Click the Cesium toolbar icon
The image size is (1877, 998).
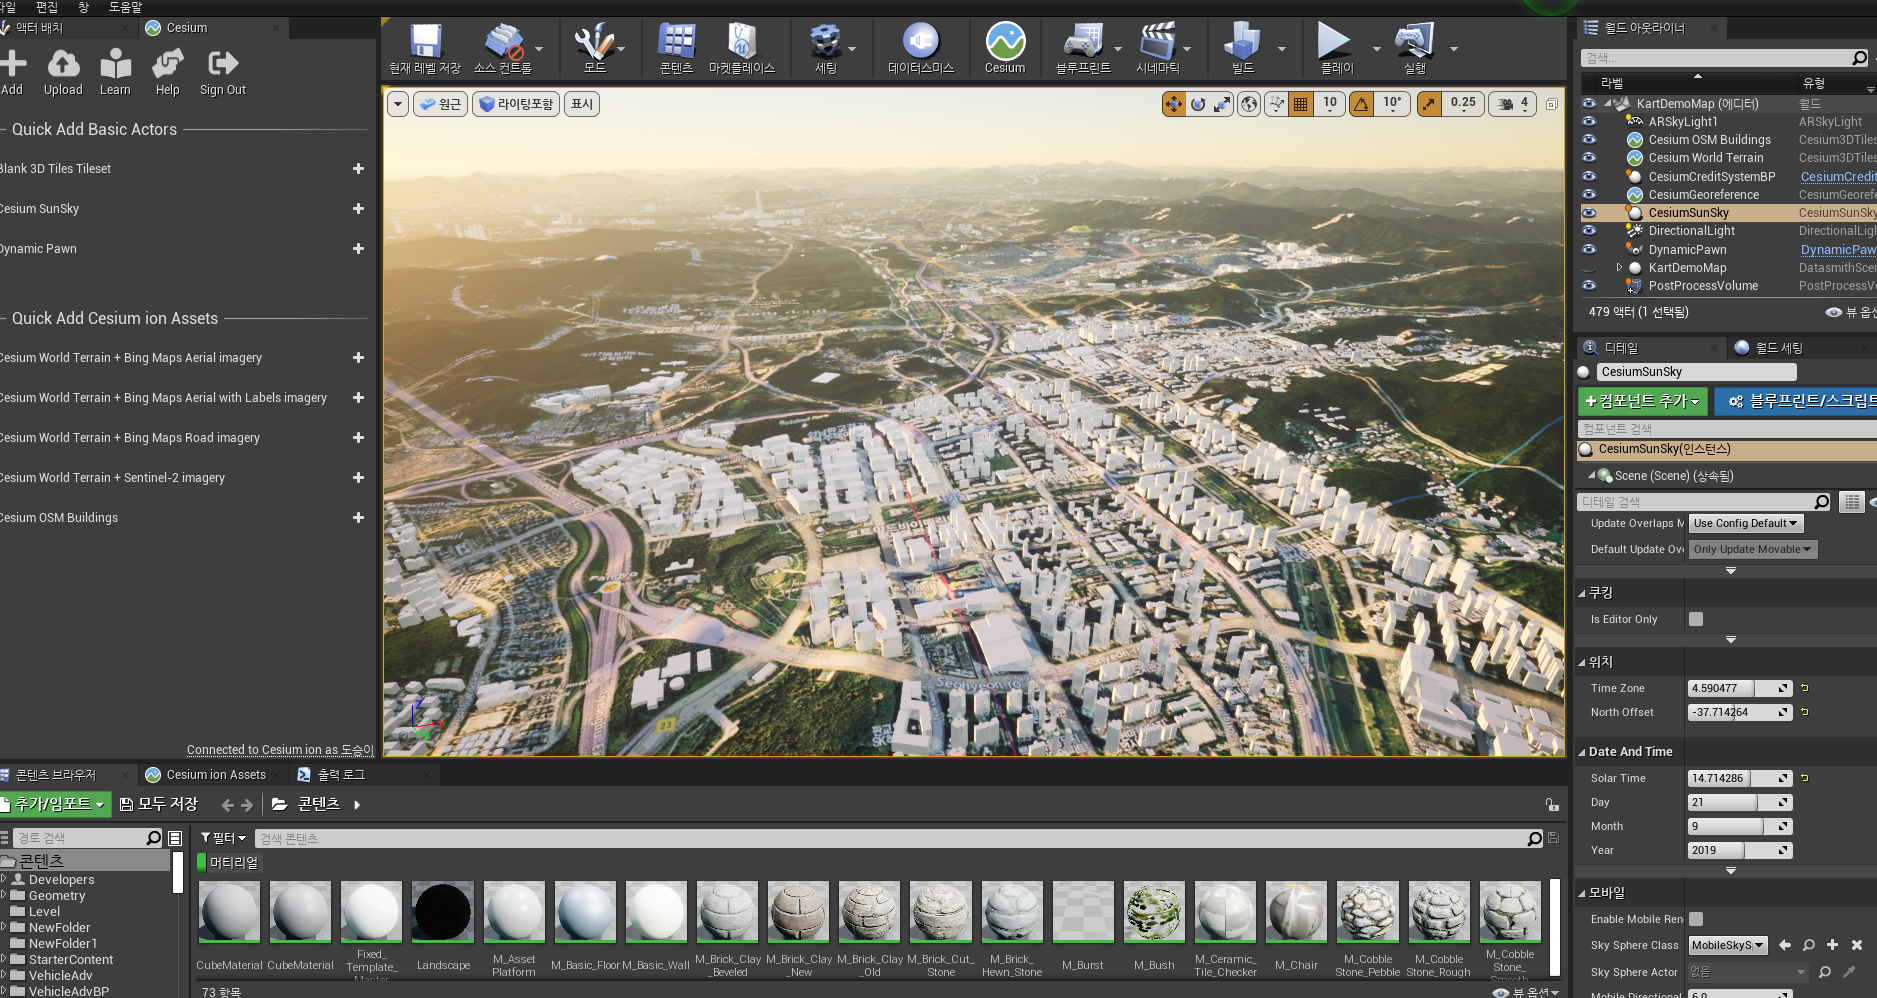pos(1005,48)
